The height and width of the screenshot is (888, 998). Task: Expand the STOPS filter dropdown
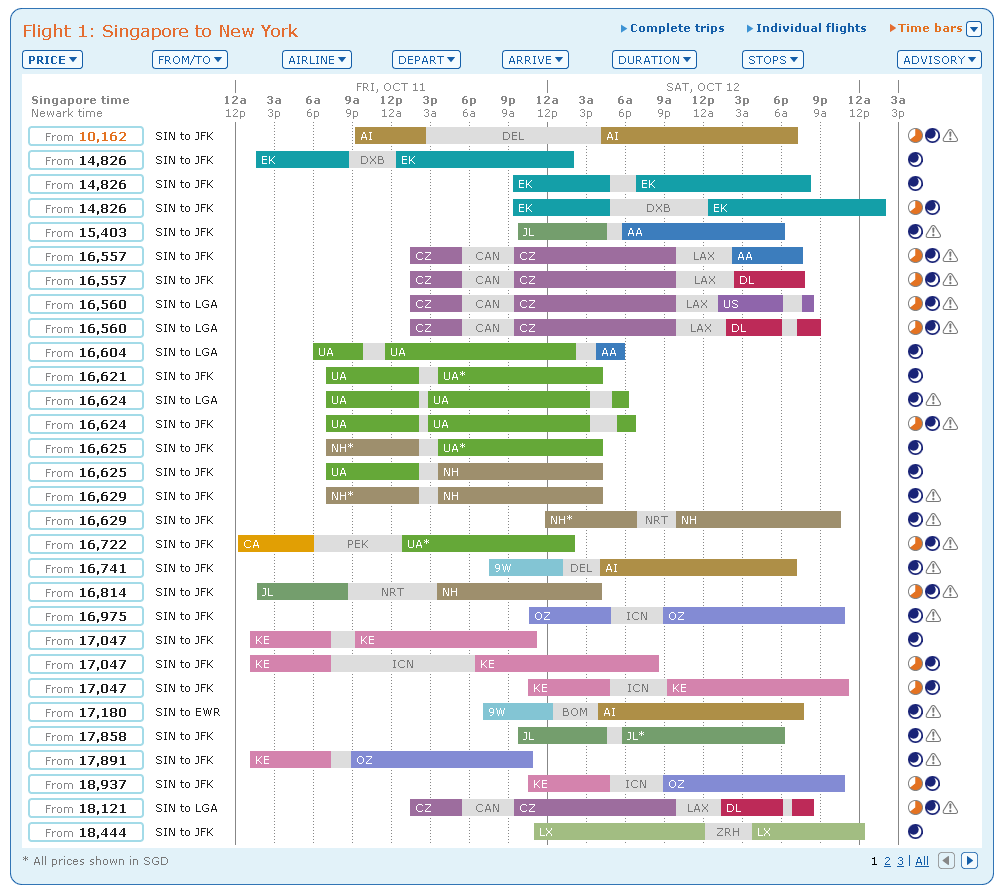[772, 60]
